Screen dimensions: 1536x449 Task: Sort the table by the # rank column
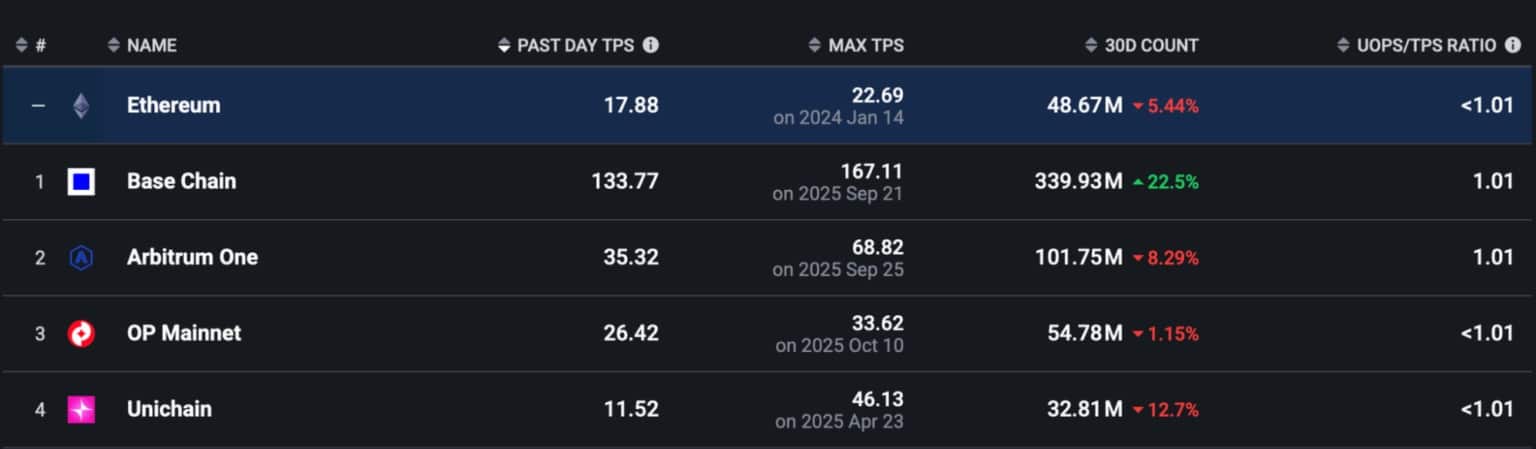tap(31, 45)
